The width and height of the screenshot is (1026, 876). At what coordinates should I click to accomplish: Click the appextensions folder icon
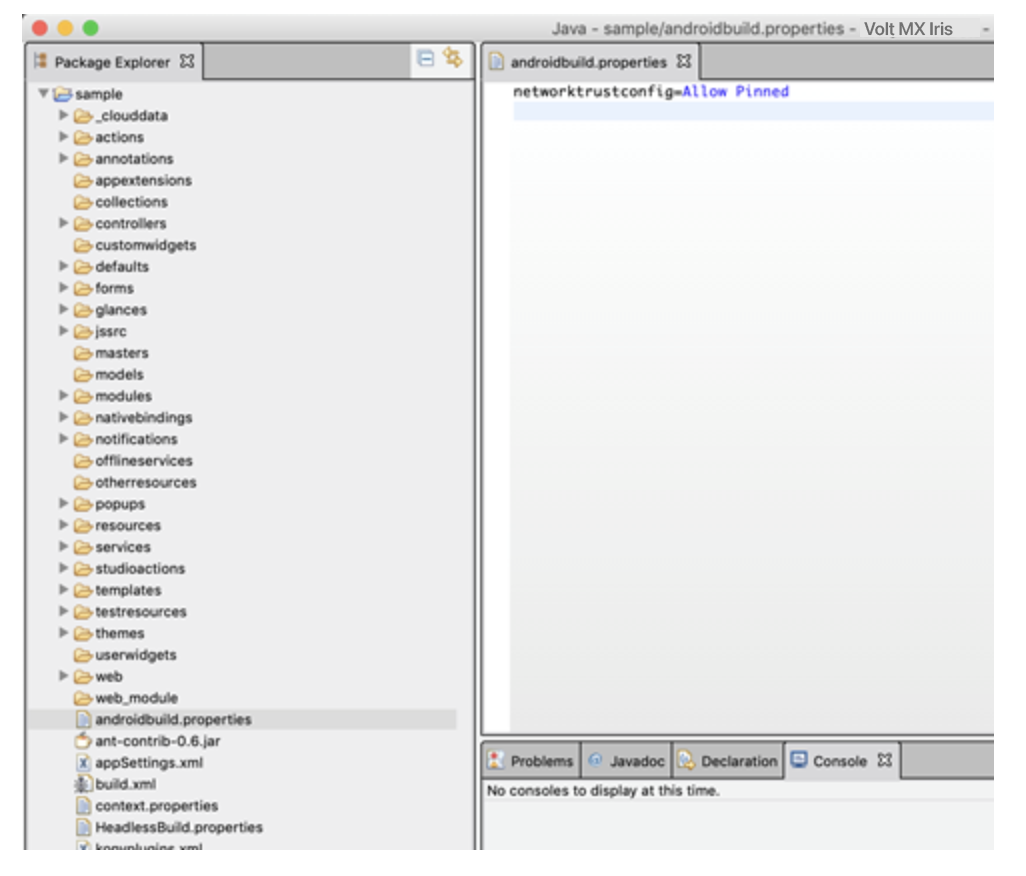point(83,181)
